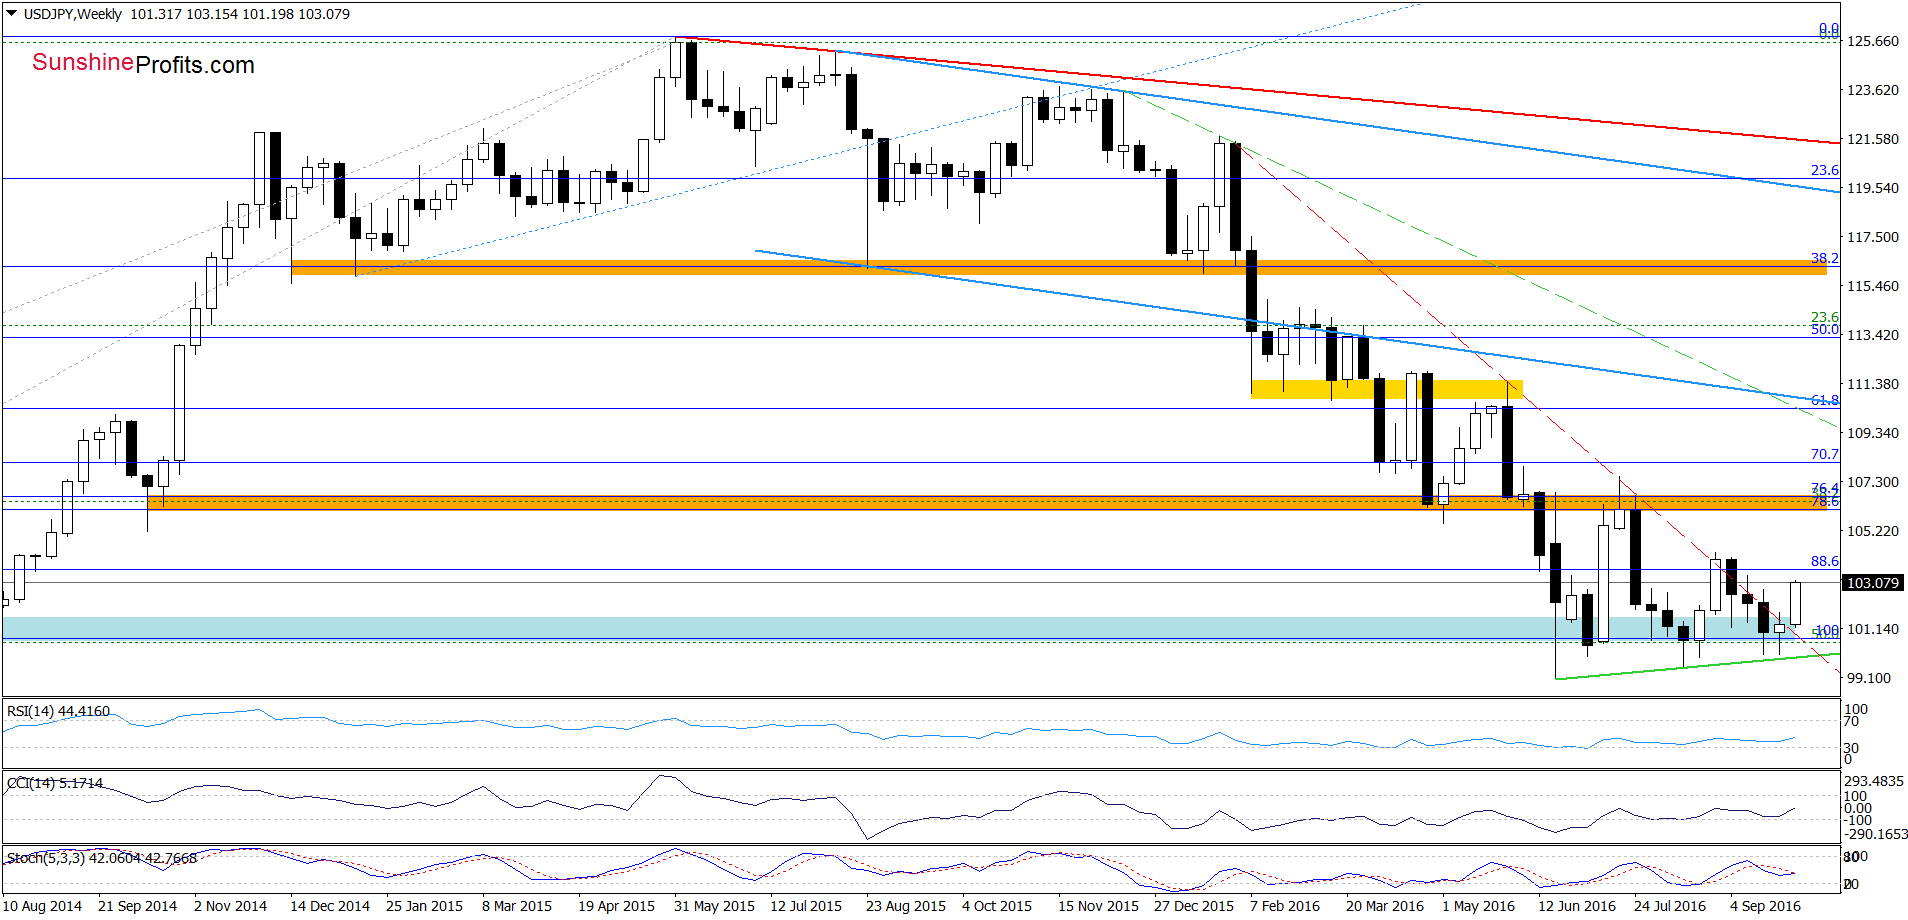The height and width of the screenshot is (920, 1908).
Task: Click the 38.2 Fibonacci level label
Action: tap(1824, 258)
